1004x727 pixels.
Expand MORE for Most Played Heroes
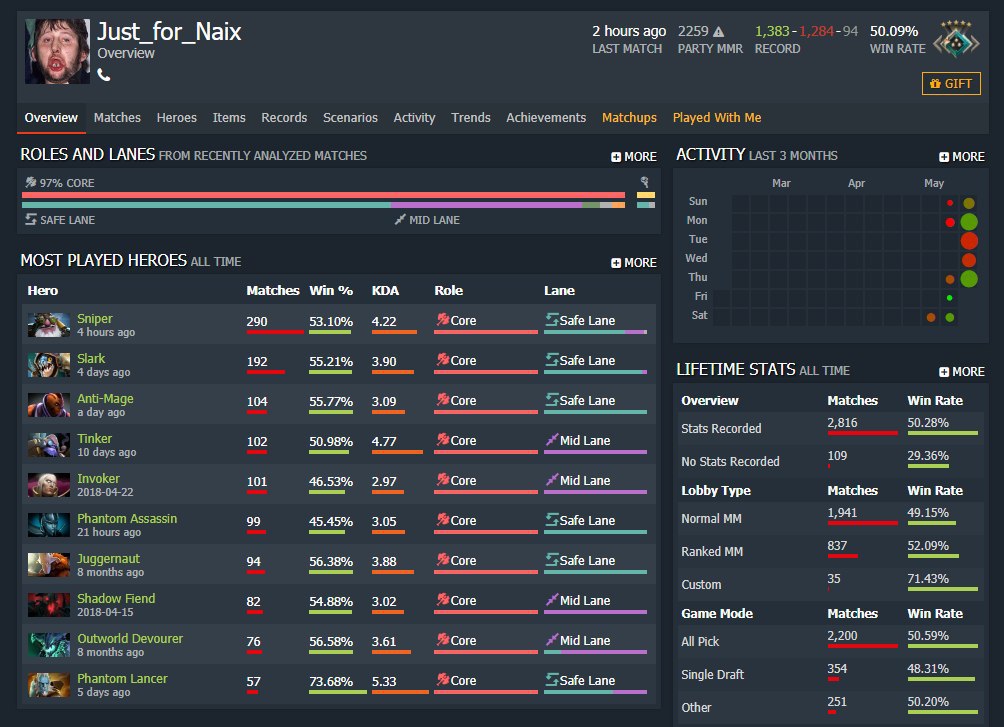(x=634, y=263)
